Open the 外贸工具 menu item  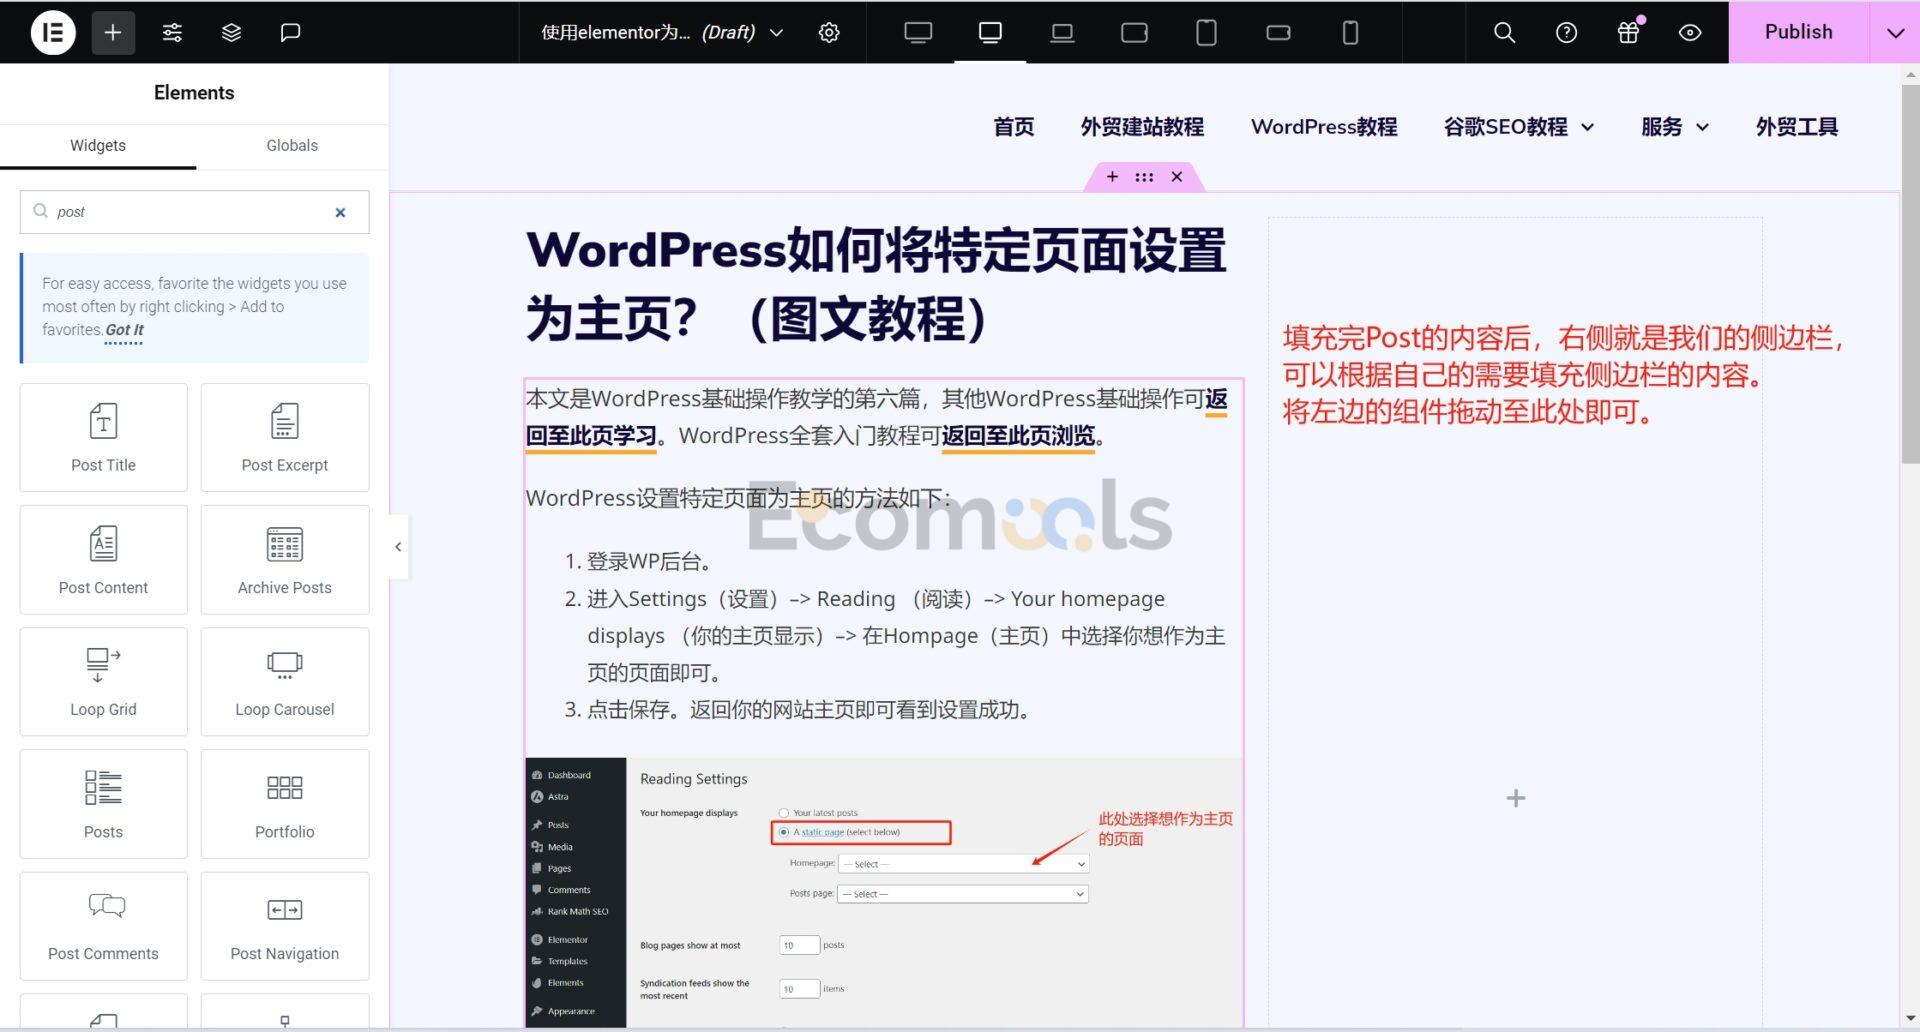[x=1797, y=127]
